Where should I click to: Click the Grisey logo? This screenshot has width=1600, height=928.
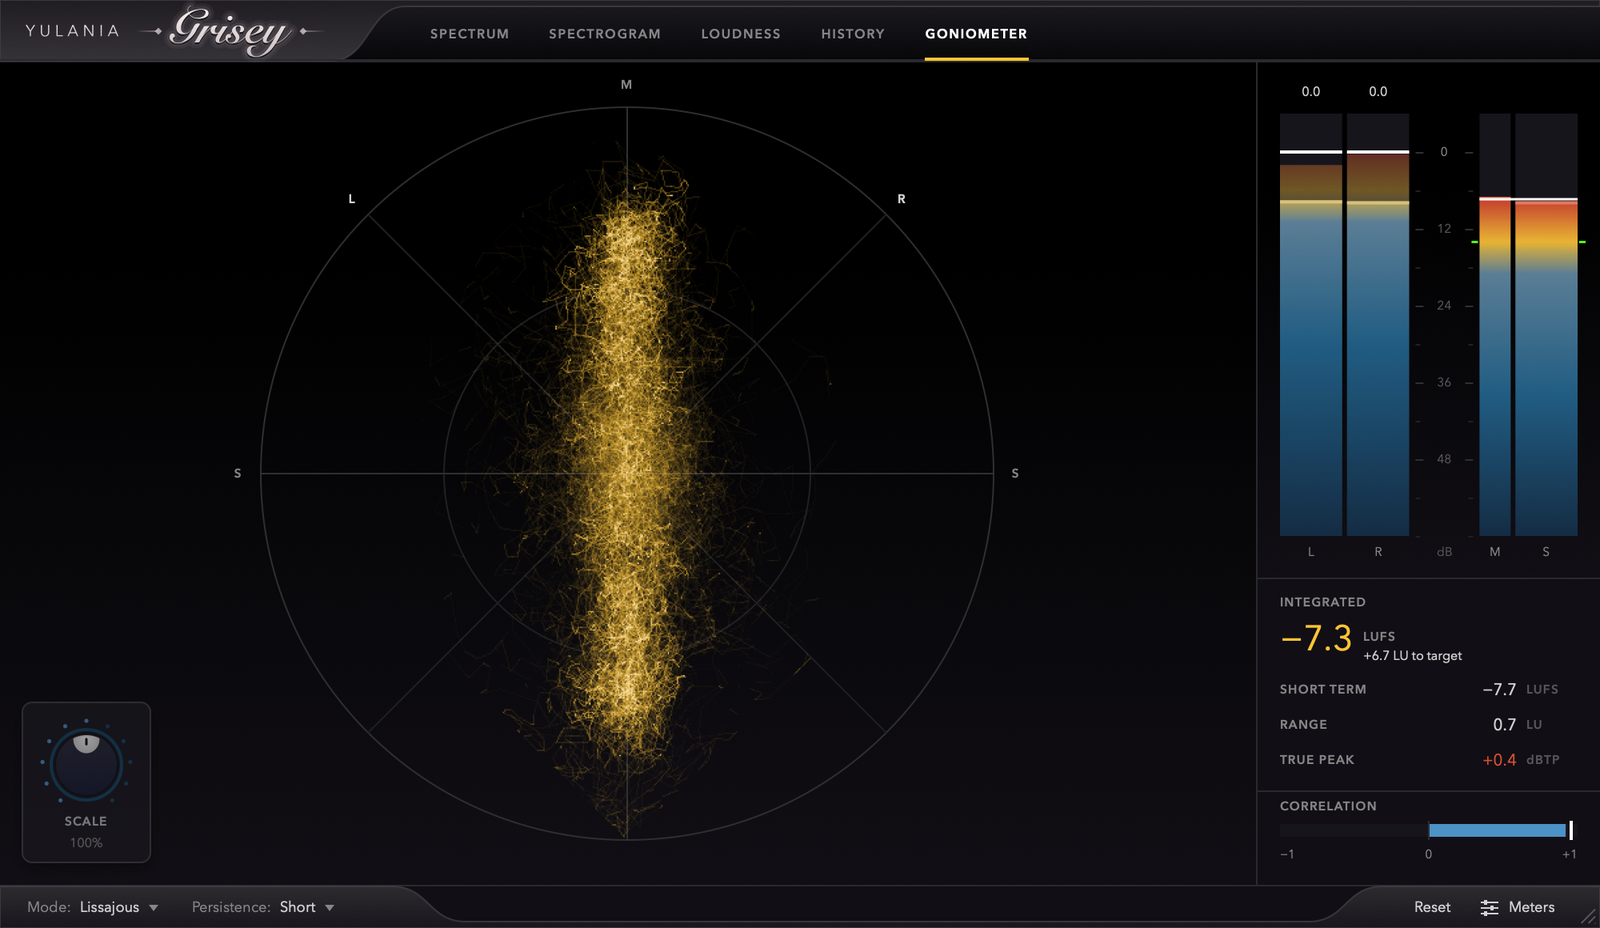click(231, 31)
